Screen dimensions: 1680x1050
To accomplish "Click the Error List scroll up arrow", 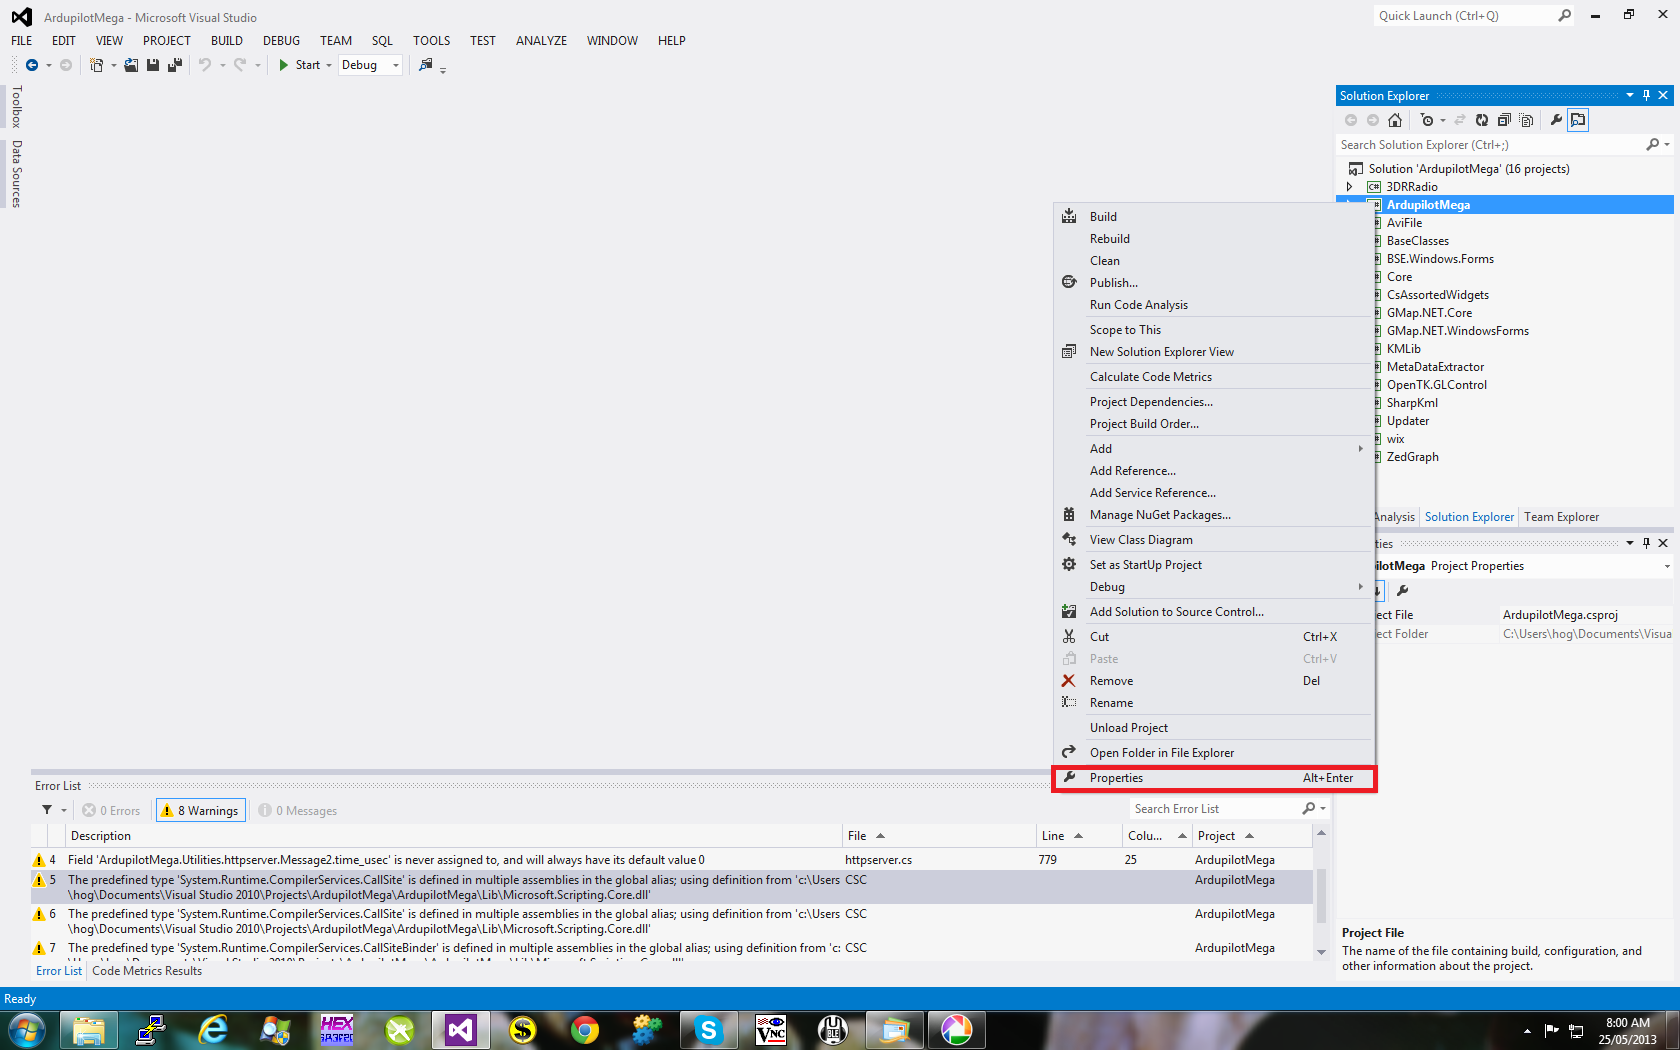I will 1321,833.
